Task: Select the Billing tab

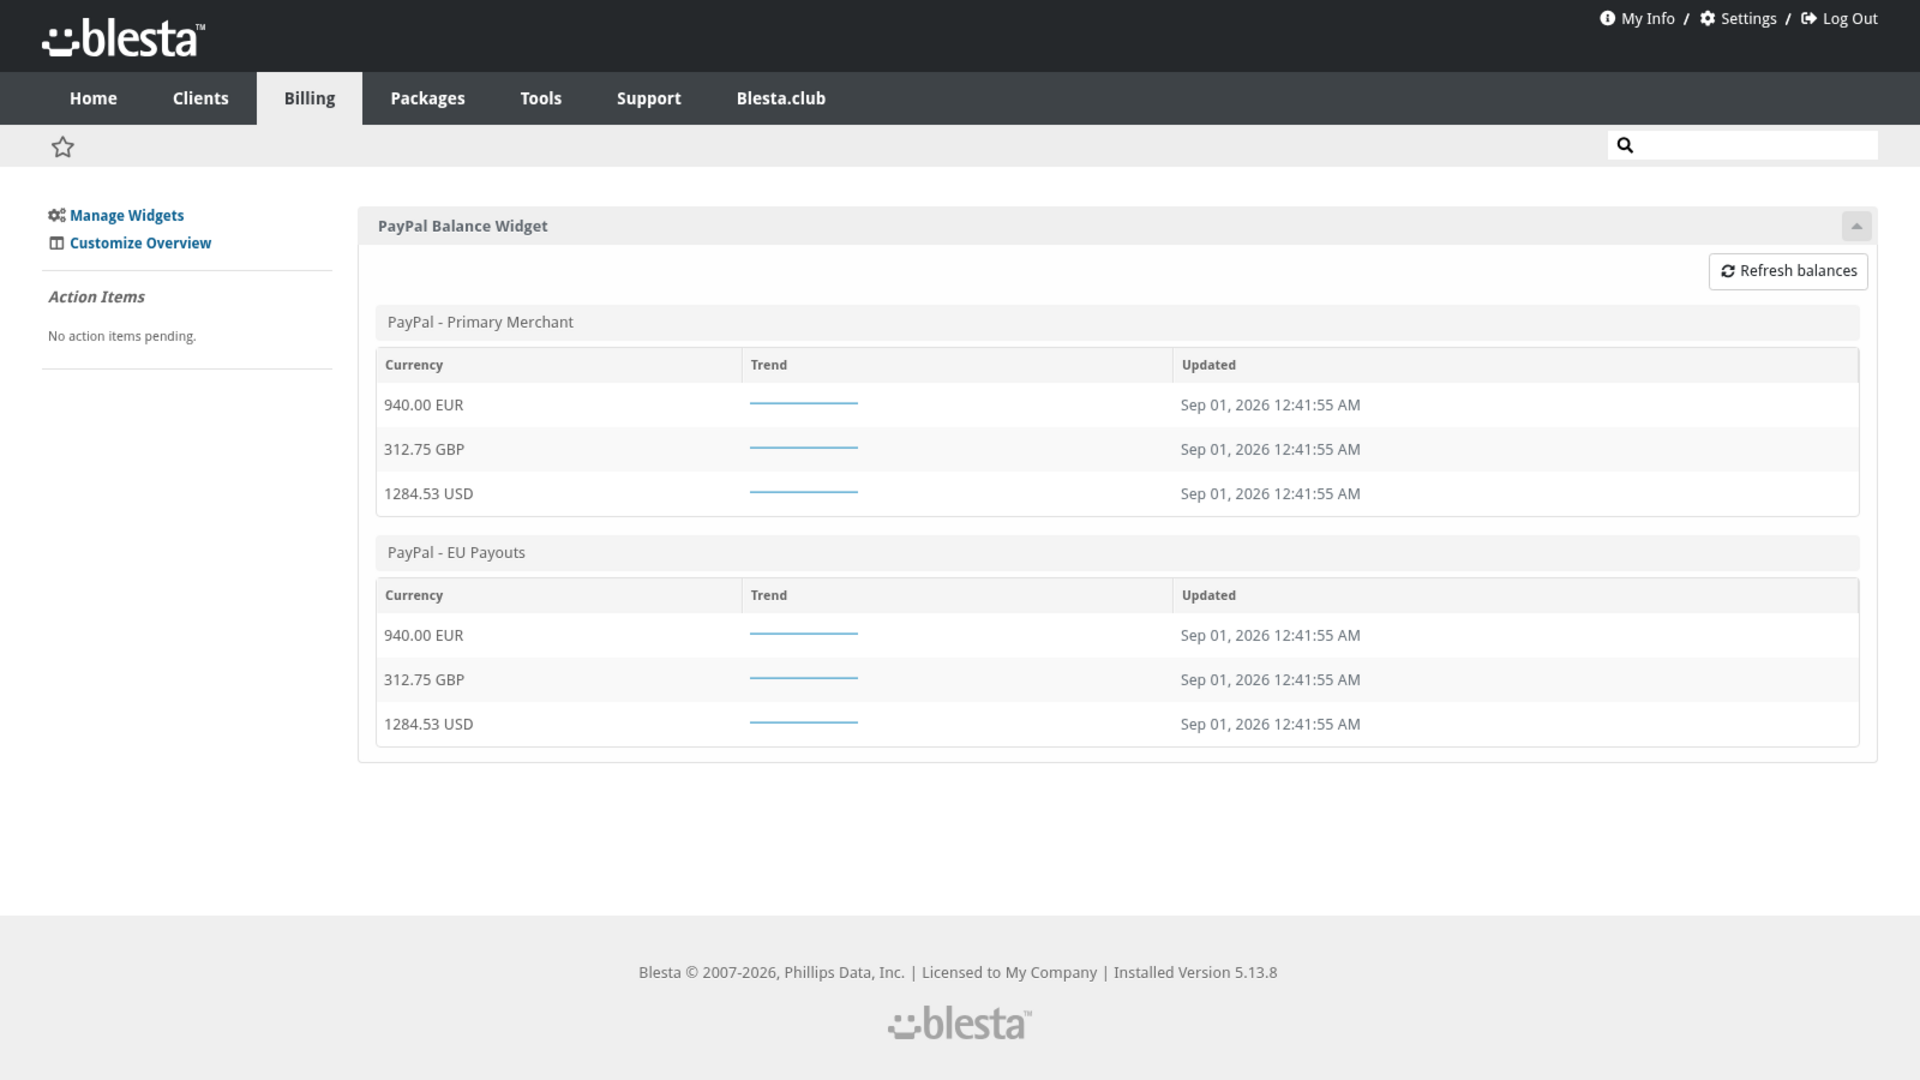Action: click(310, 98)
